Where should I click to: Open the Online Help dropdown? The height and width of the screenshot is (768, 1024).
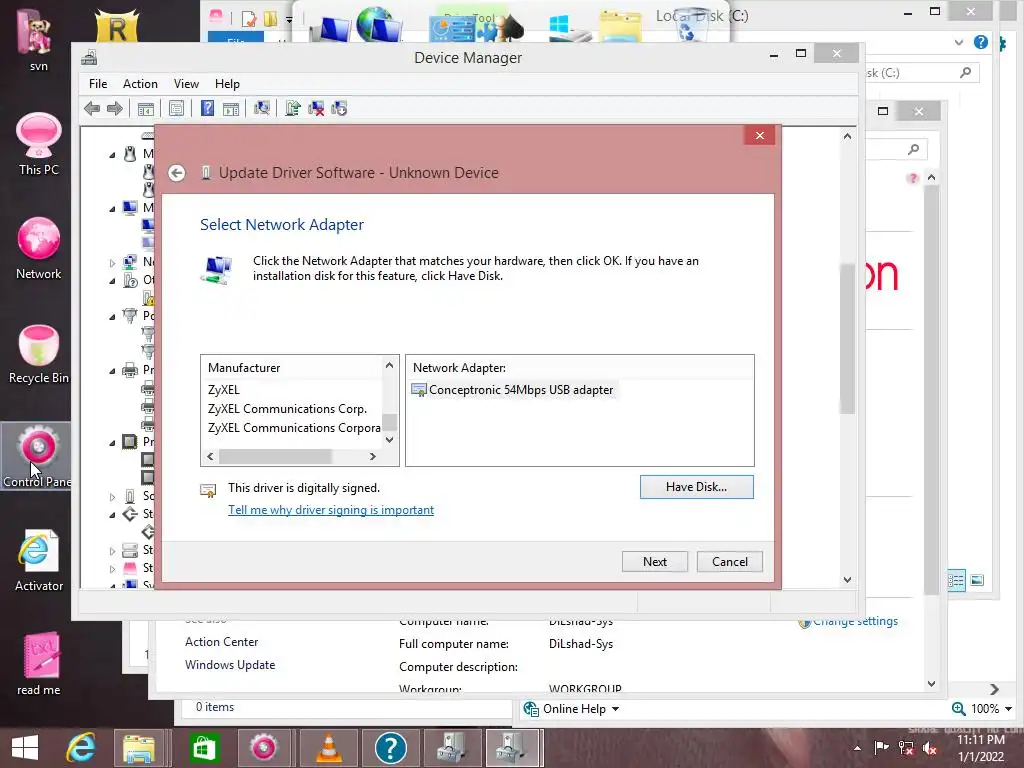pos(572,709)
